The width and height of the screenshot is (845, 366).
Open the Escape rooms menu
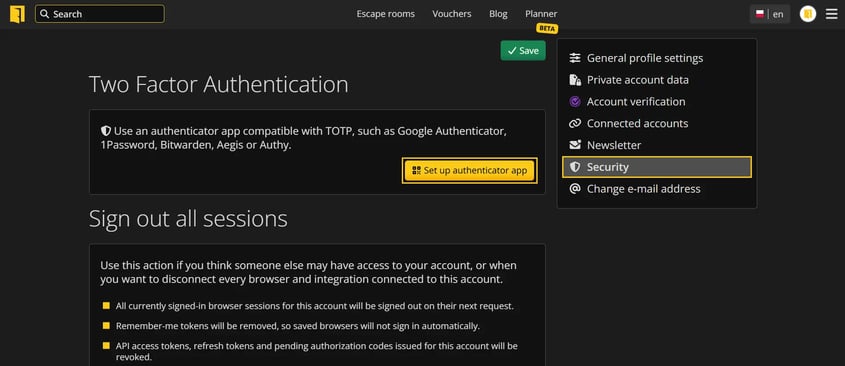385,14
